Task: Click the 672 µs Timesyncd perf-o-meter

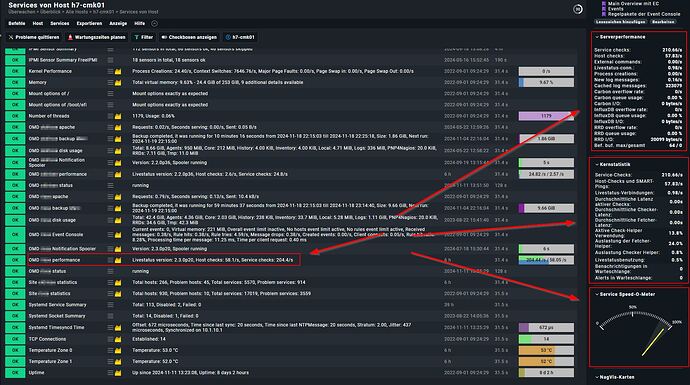Action: (x=546, y=327)
